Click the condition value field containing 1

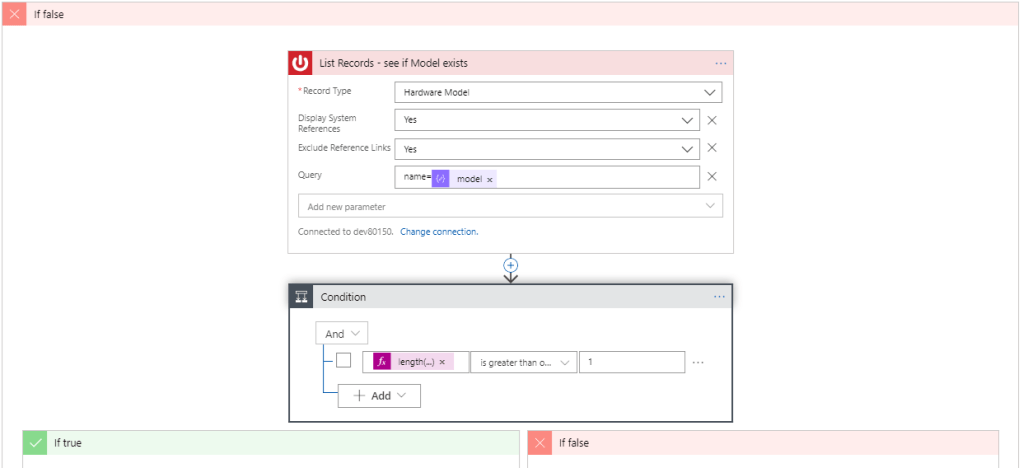click(631, 362)
